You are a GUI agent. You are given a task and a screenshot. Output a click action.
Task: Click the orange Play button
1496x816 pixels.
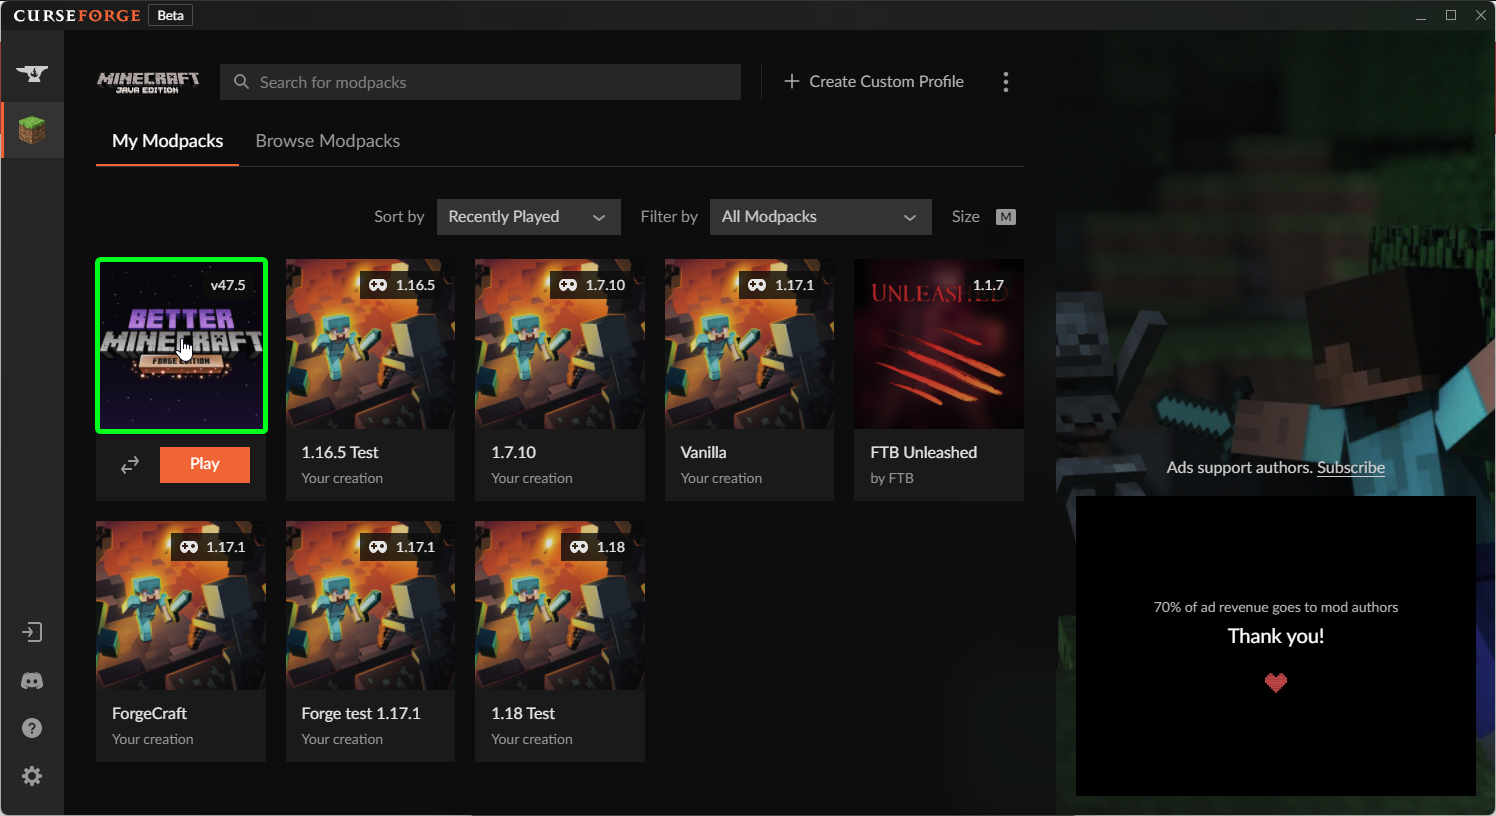point(205,464)
